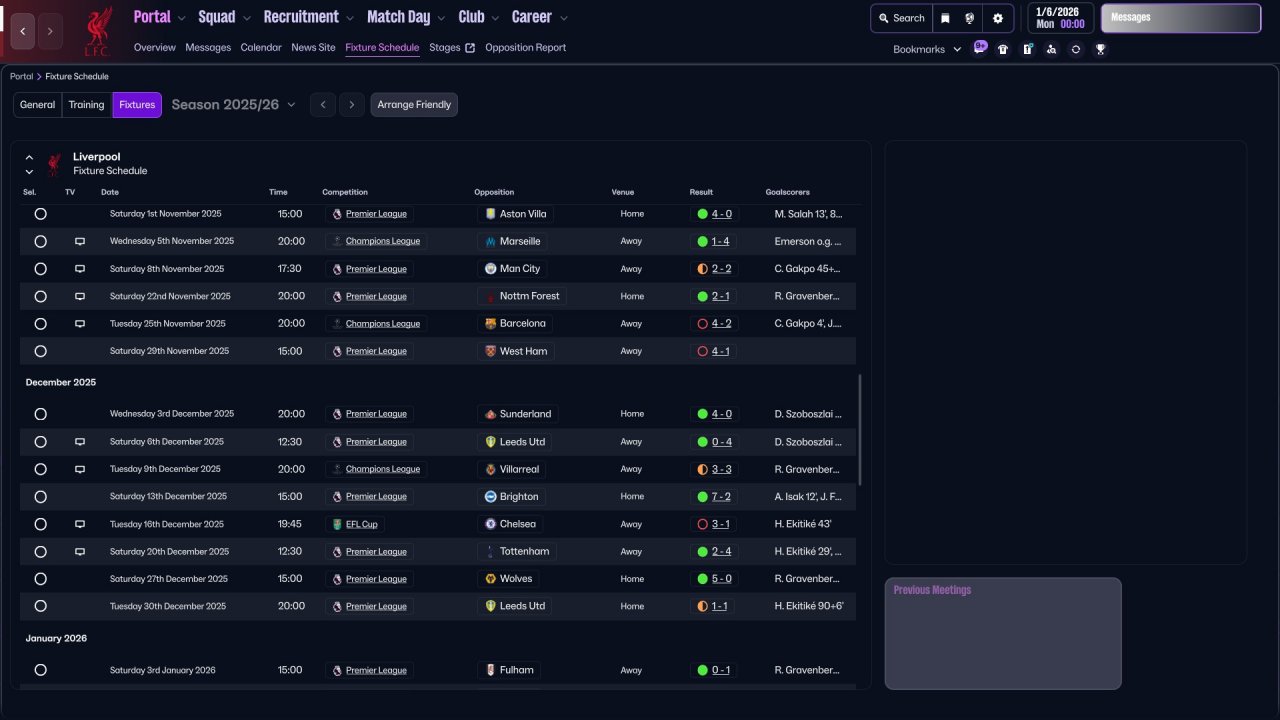Click the Liverpool LFC crest logo
The image size is (1280, 720).
pos(97,31)
